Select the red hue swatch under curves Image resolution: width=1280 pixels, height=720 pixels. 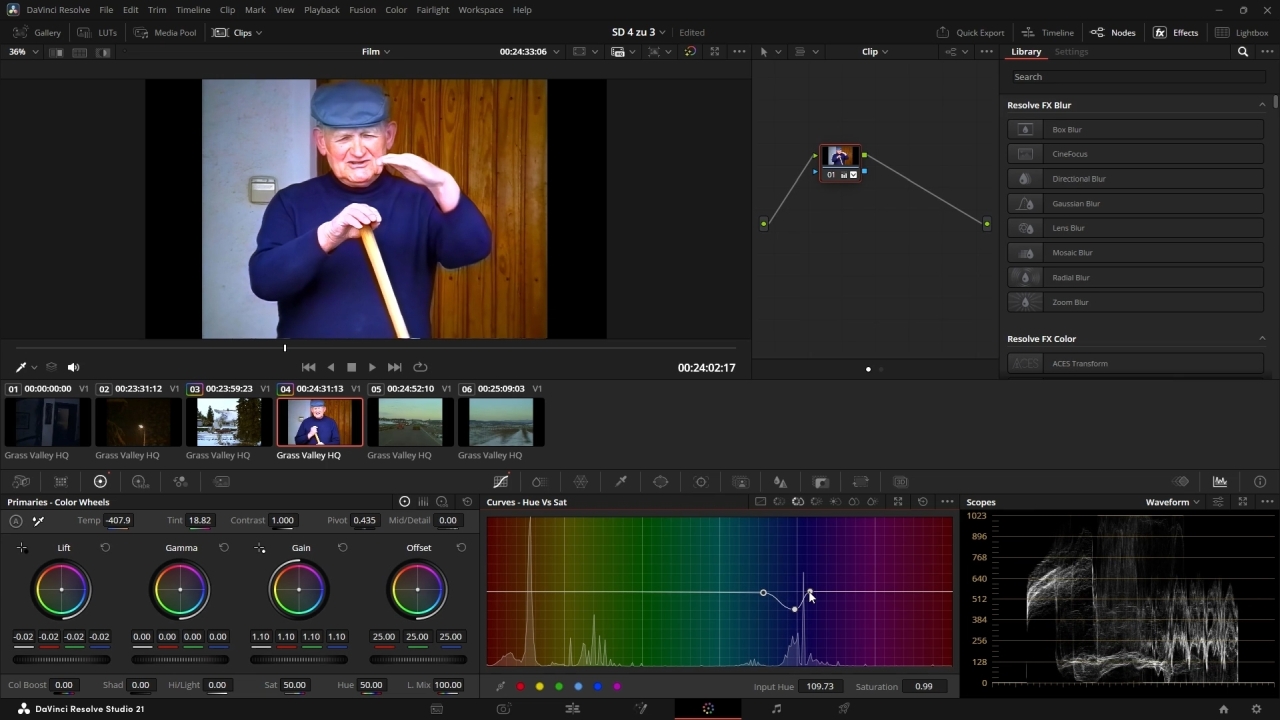coord(520,686)
